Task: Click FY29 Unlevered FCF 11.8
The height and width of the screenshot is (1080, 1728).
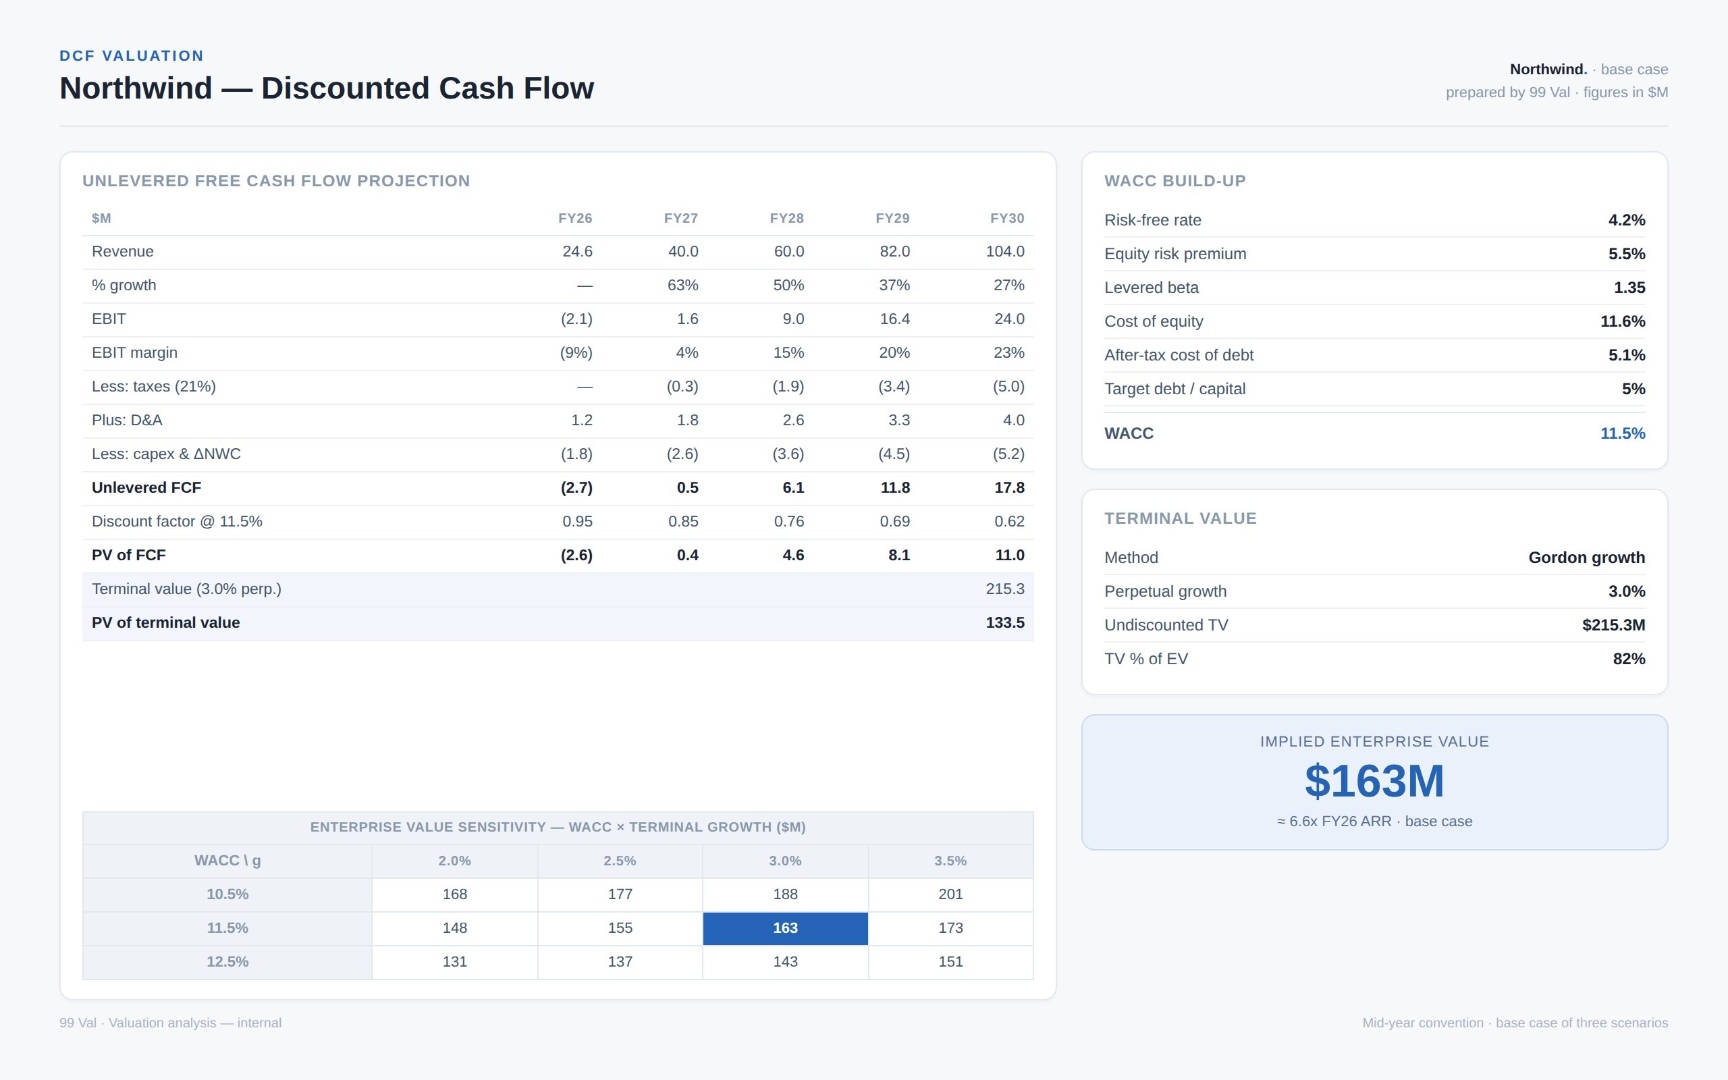Action: click(x=895, y=488)
